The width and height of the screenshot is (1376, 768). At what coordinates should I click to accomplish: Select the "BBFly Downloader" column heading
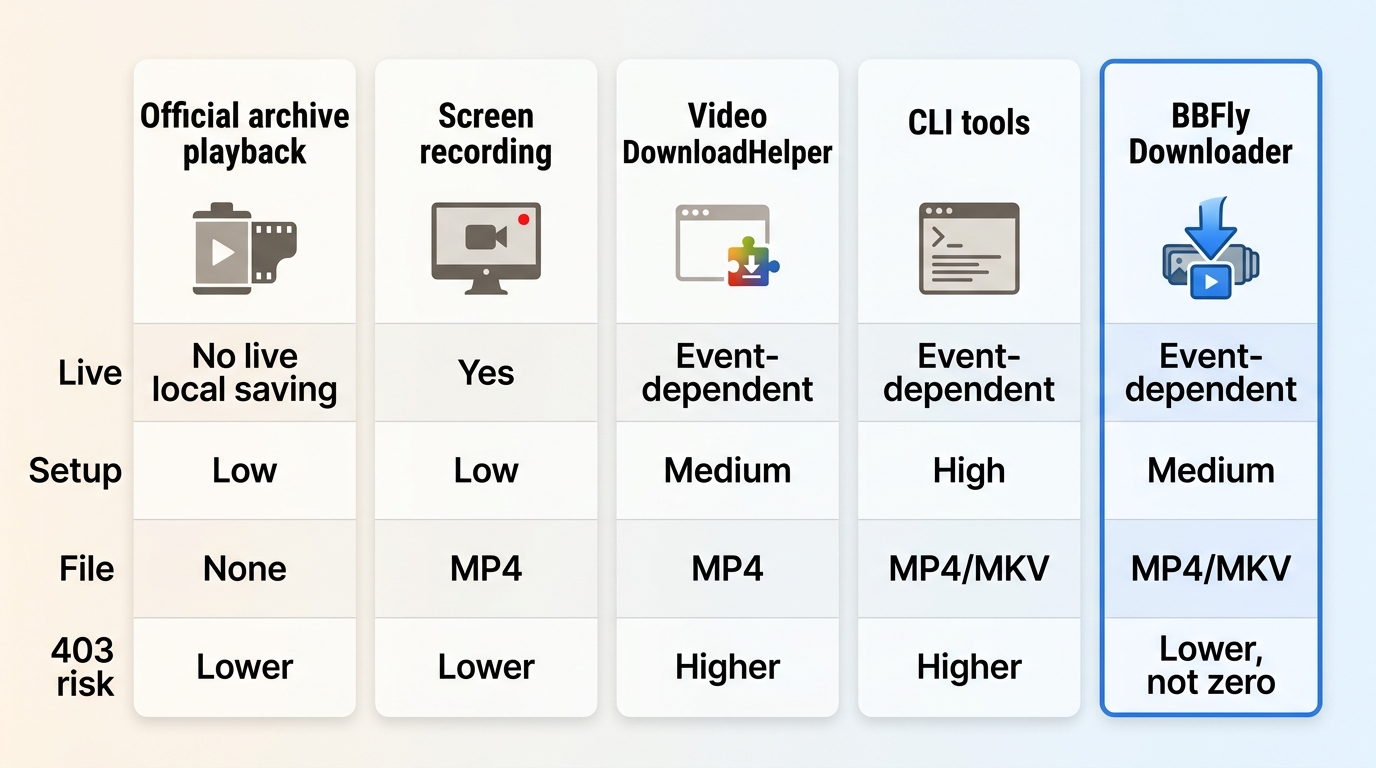point(1211,134)
